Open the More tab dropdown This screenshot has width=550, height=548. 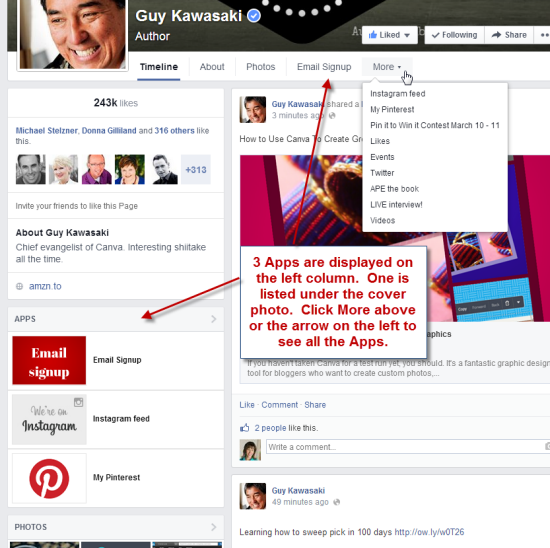tap(387, 67)
